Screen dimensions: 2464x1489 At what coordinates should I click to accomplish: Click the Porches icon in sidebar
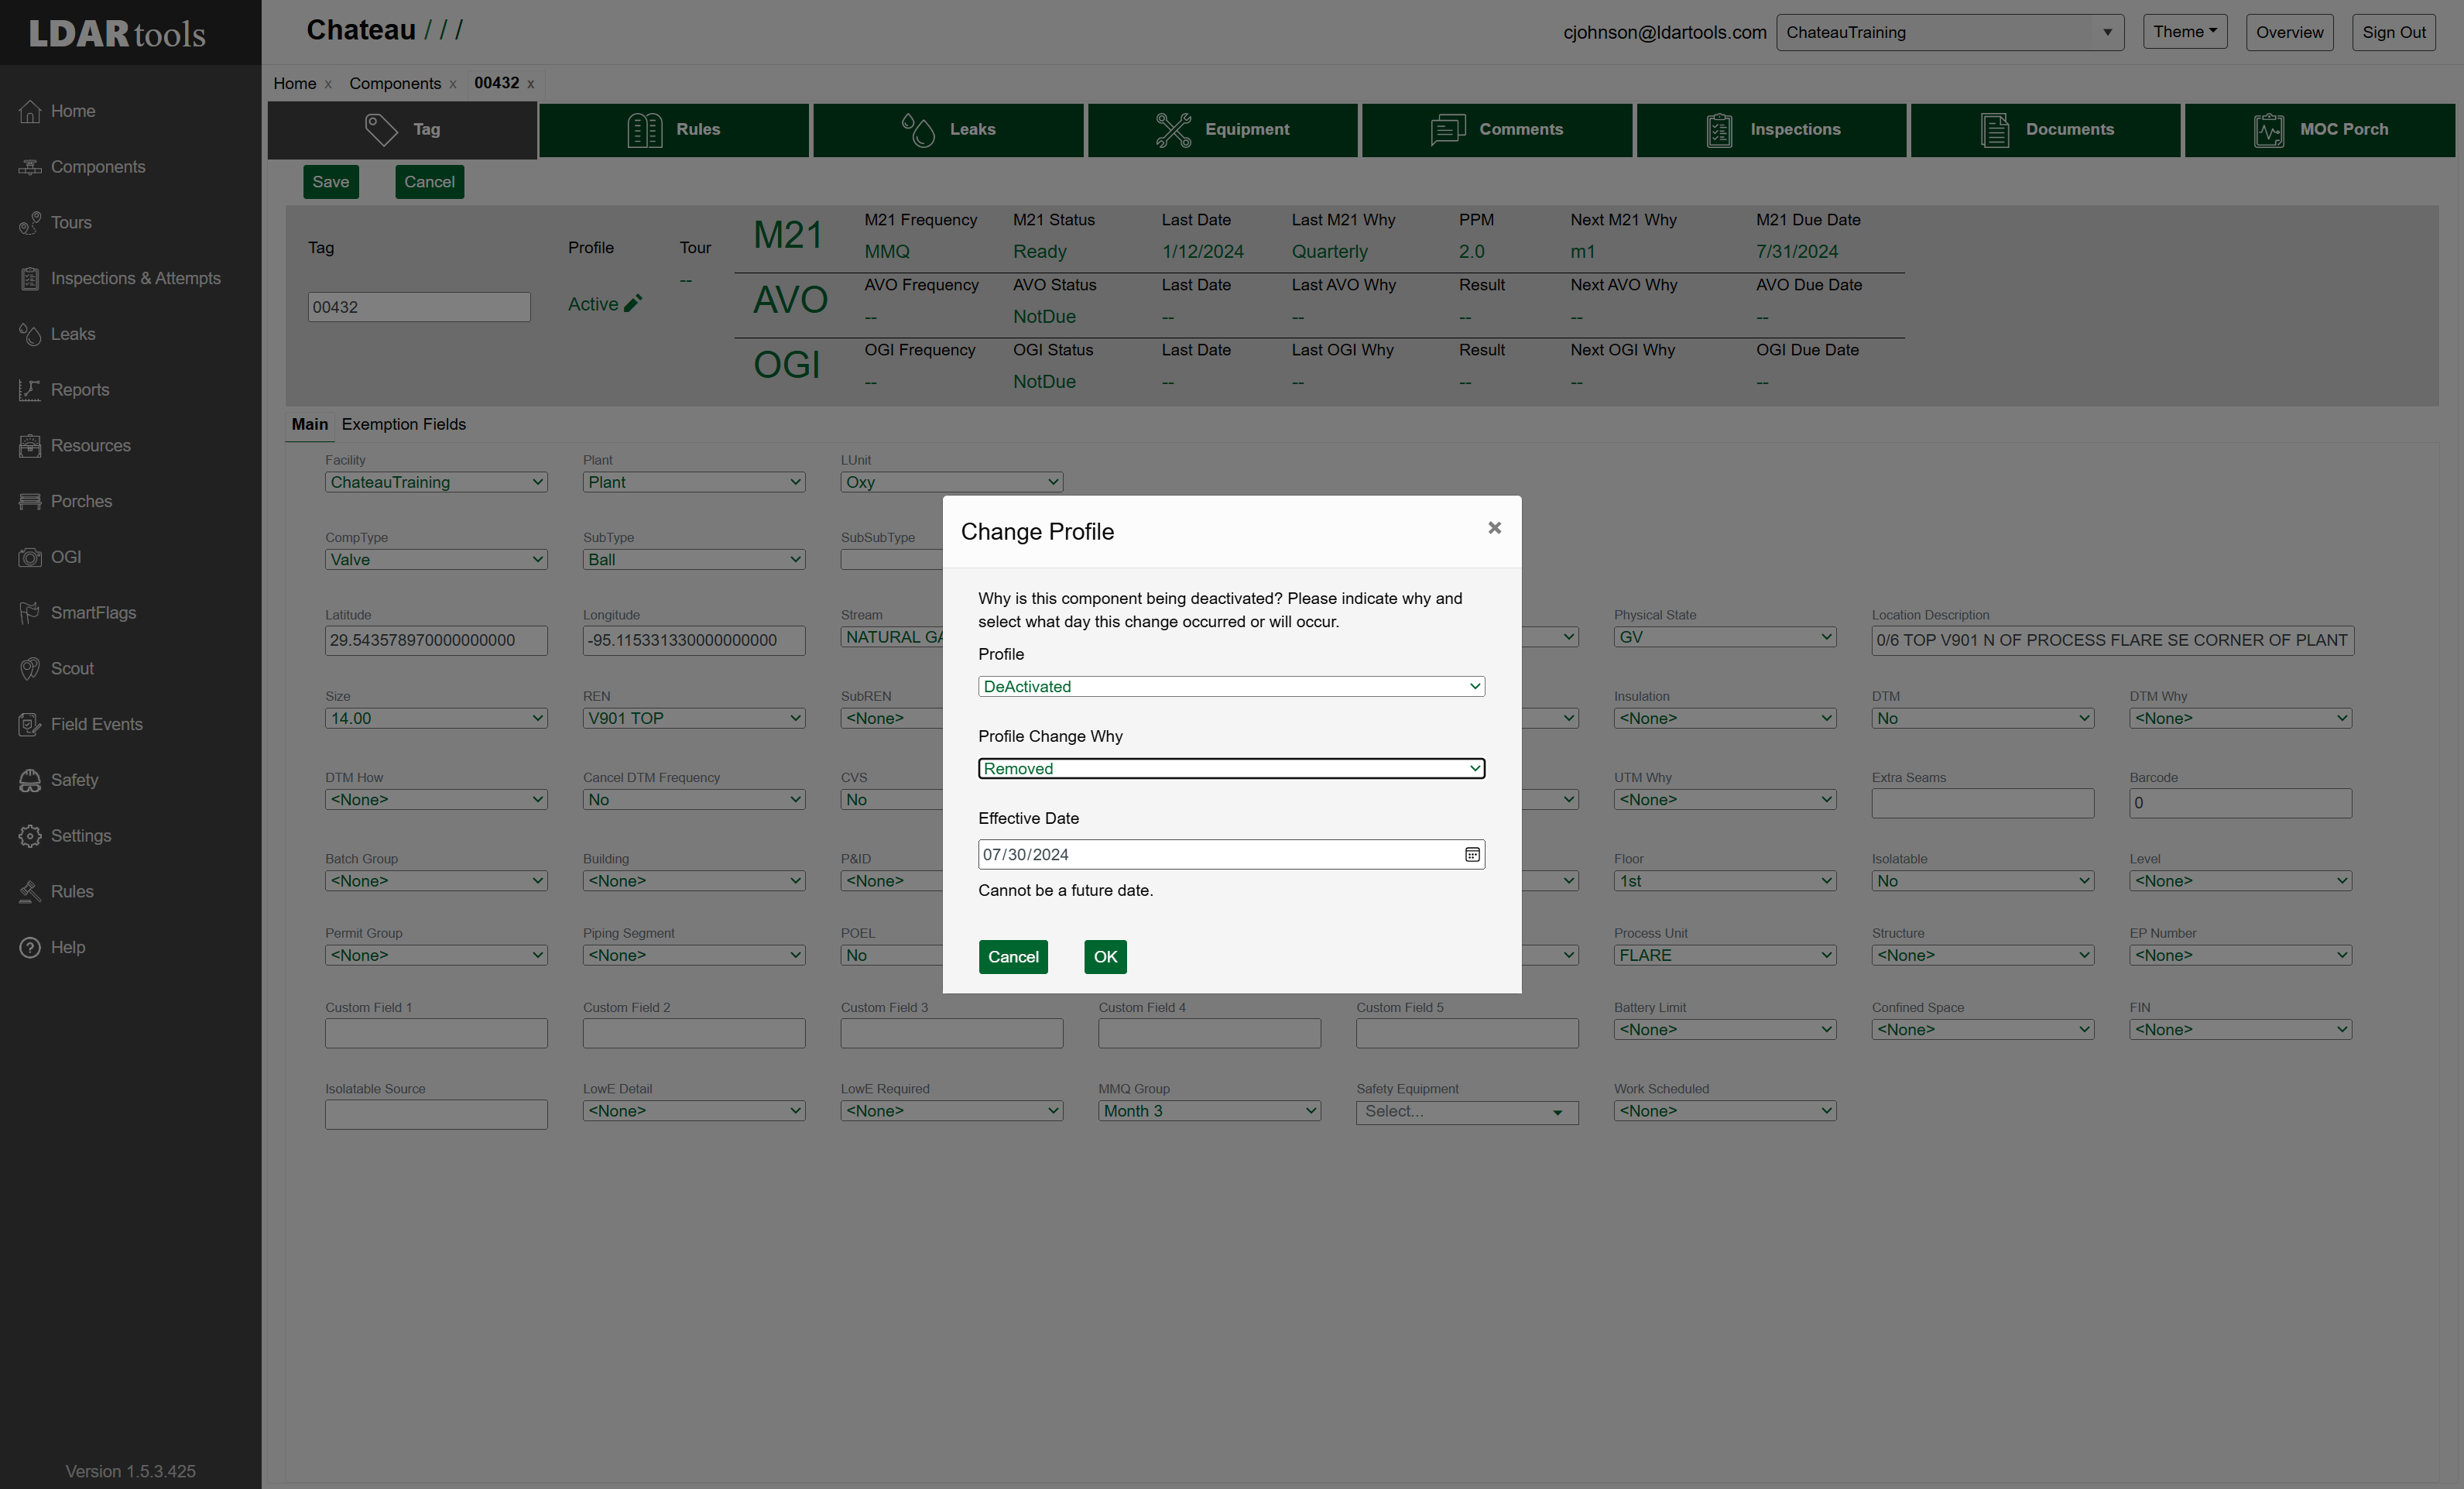click(30, 501)
